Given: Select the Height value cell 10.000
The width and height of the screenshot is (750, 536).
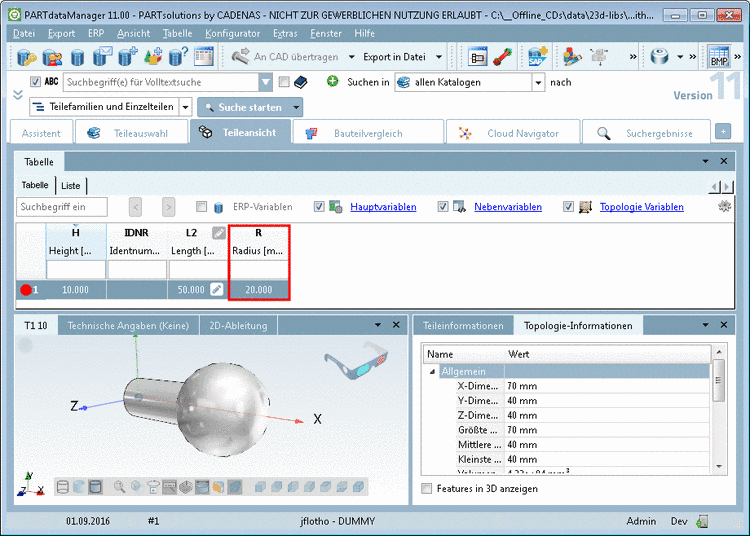Looking at the screenshot, I should coord(76,290).
